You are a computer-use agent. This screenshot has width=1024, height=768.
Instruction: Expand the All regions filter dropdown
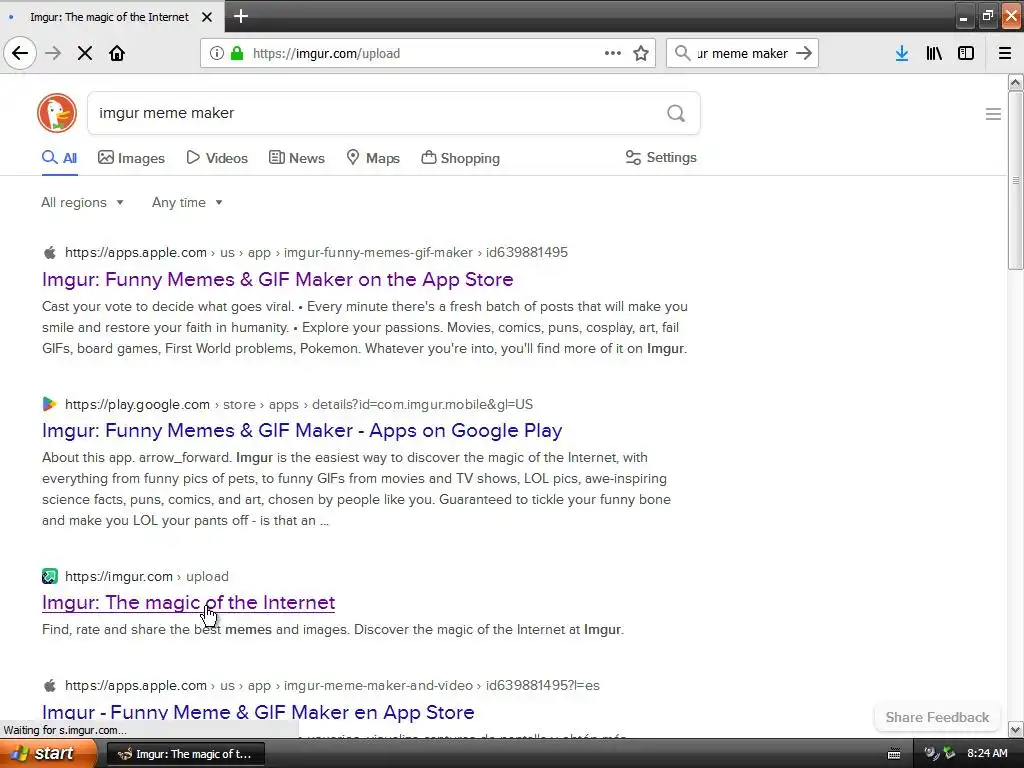(82, 202)
